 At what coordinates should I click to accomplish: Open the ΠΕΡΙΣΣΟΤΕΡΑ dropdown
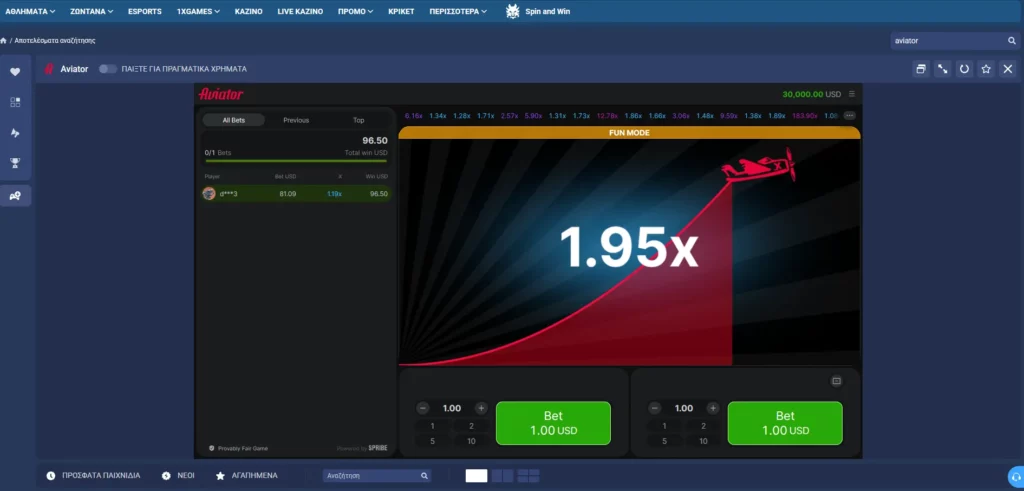coord(458,11)
